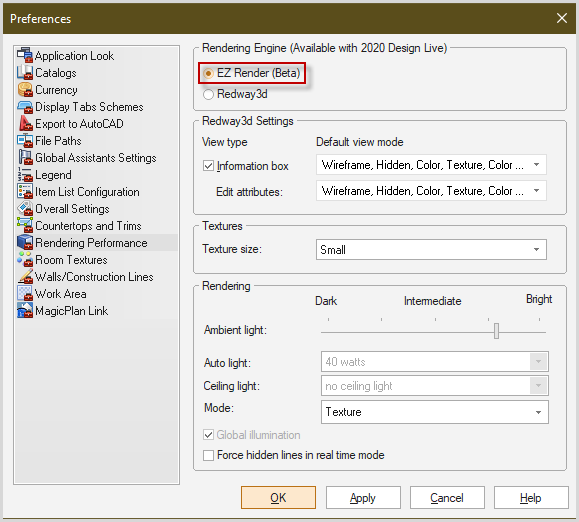Enable Force hidden lines in real time mode
Image resolution: width=579 pixels, height=522 pixels.
[208, 455]
